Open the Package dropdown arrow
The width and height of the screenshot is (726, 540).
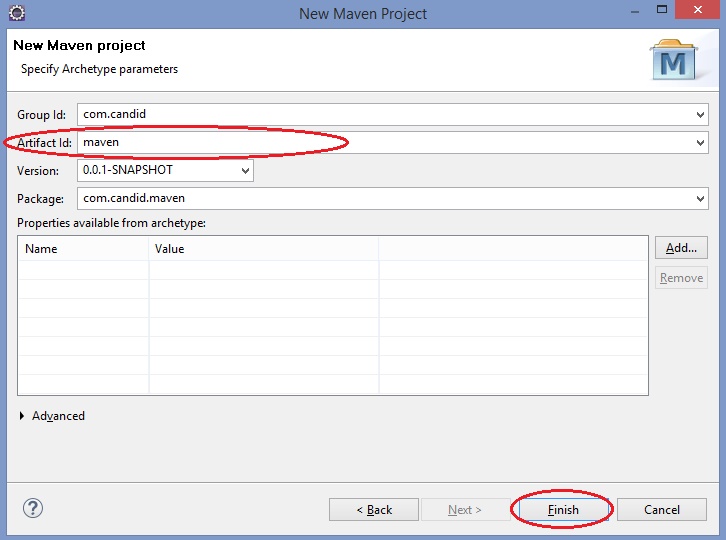coord(700,199)
